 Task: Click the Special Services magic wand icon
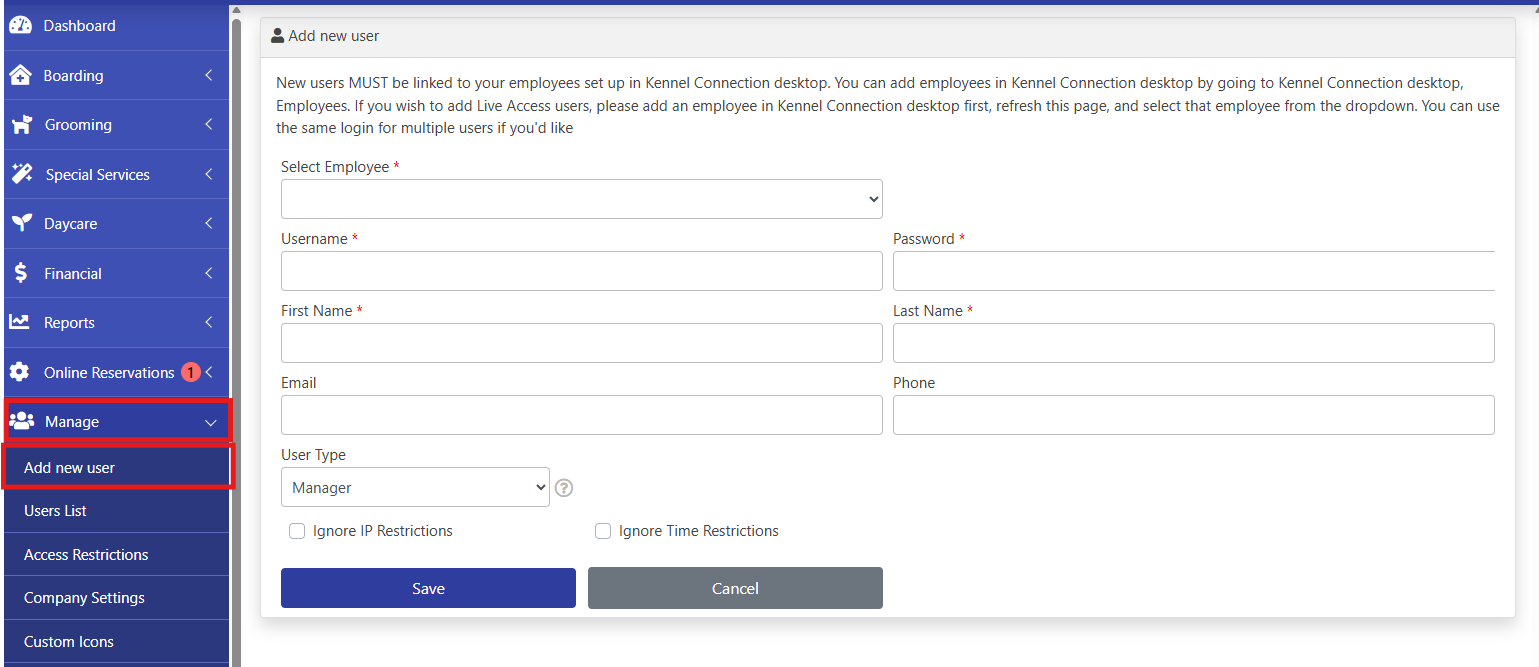21,174
